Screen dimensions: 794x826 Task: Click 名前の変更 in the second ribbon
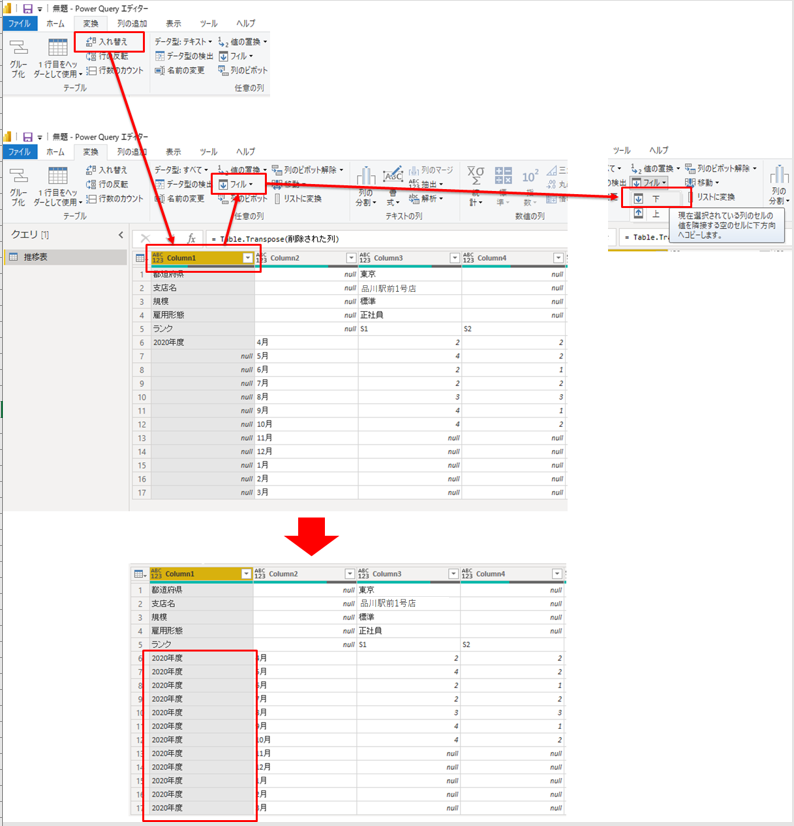coord(180,199)
